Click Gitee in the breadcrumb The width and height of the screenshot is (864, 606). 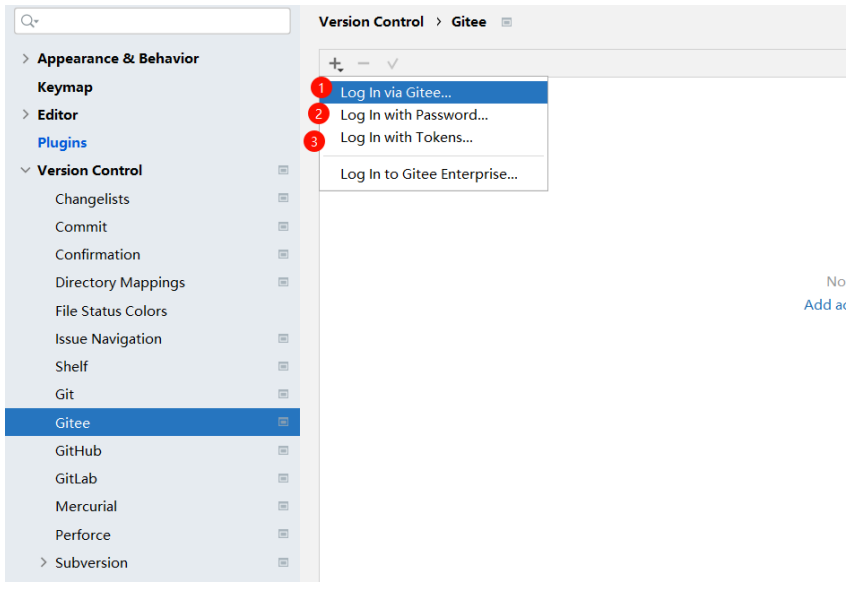pos(469,22)
